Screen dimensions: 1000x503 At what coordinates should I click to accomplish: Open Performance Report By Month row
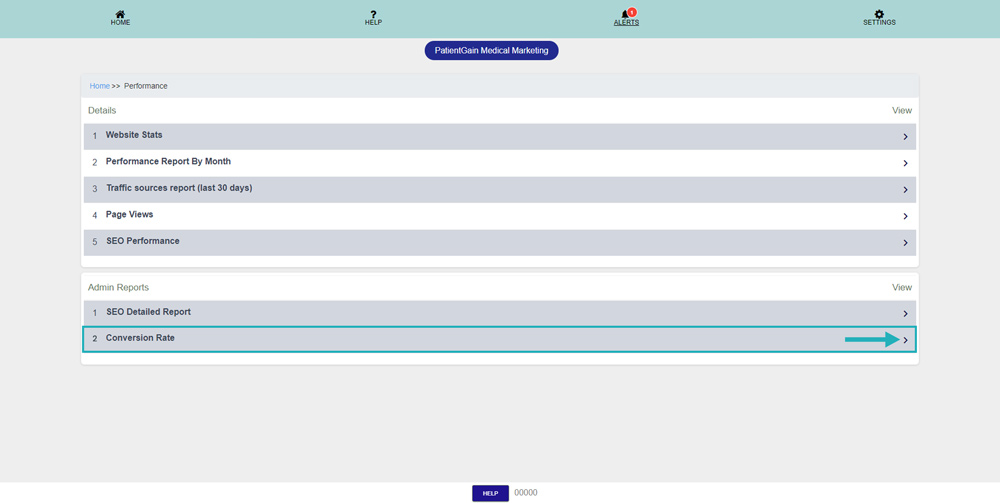(x=500, y=163)
